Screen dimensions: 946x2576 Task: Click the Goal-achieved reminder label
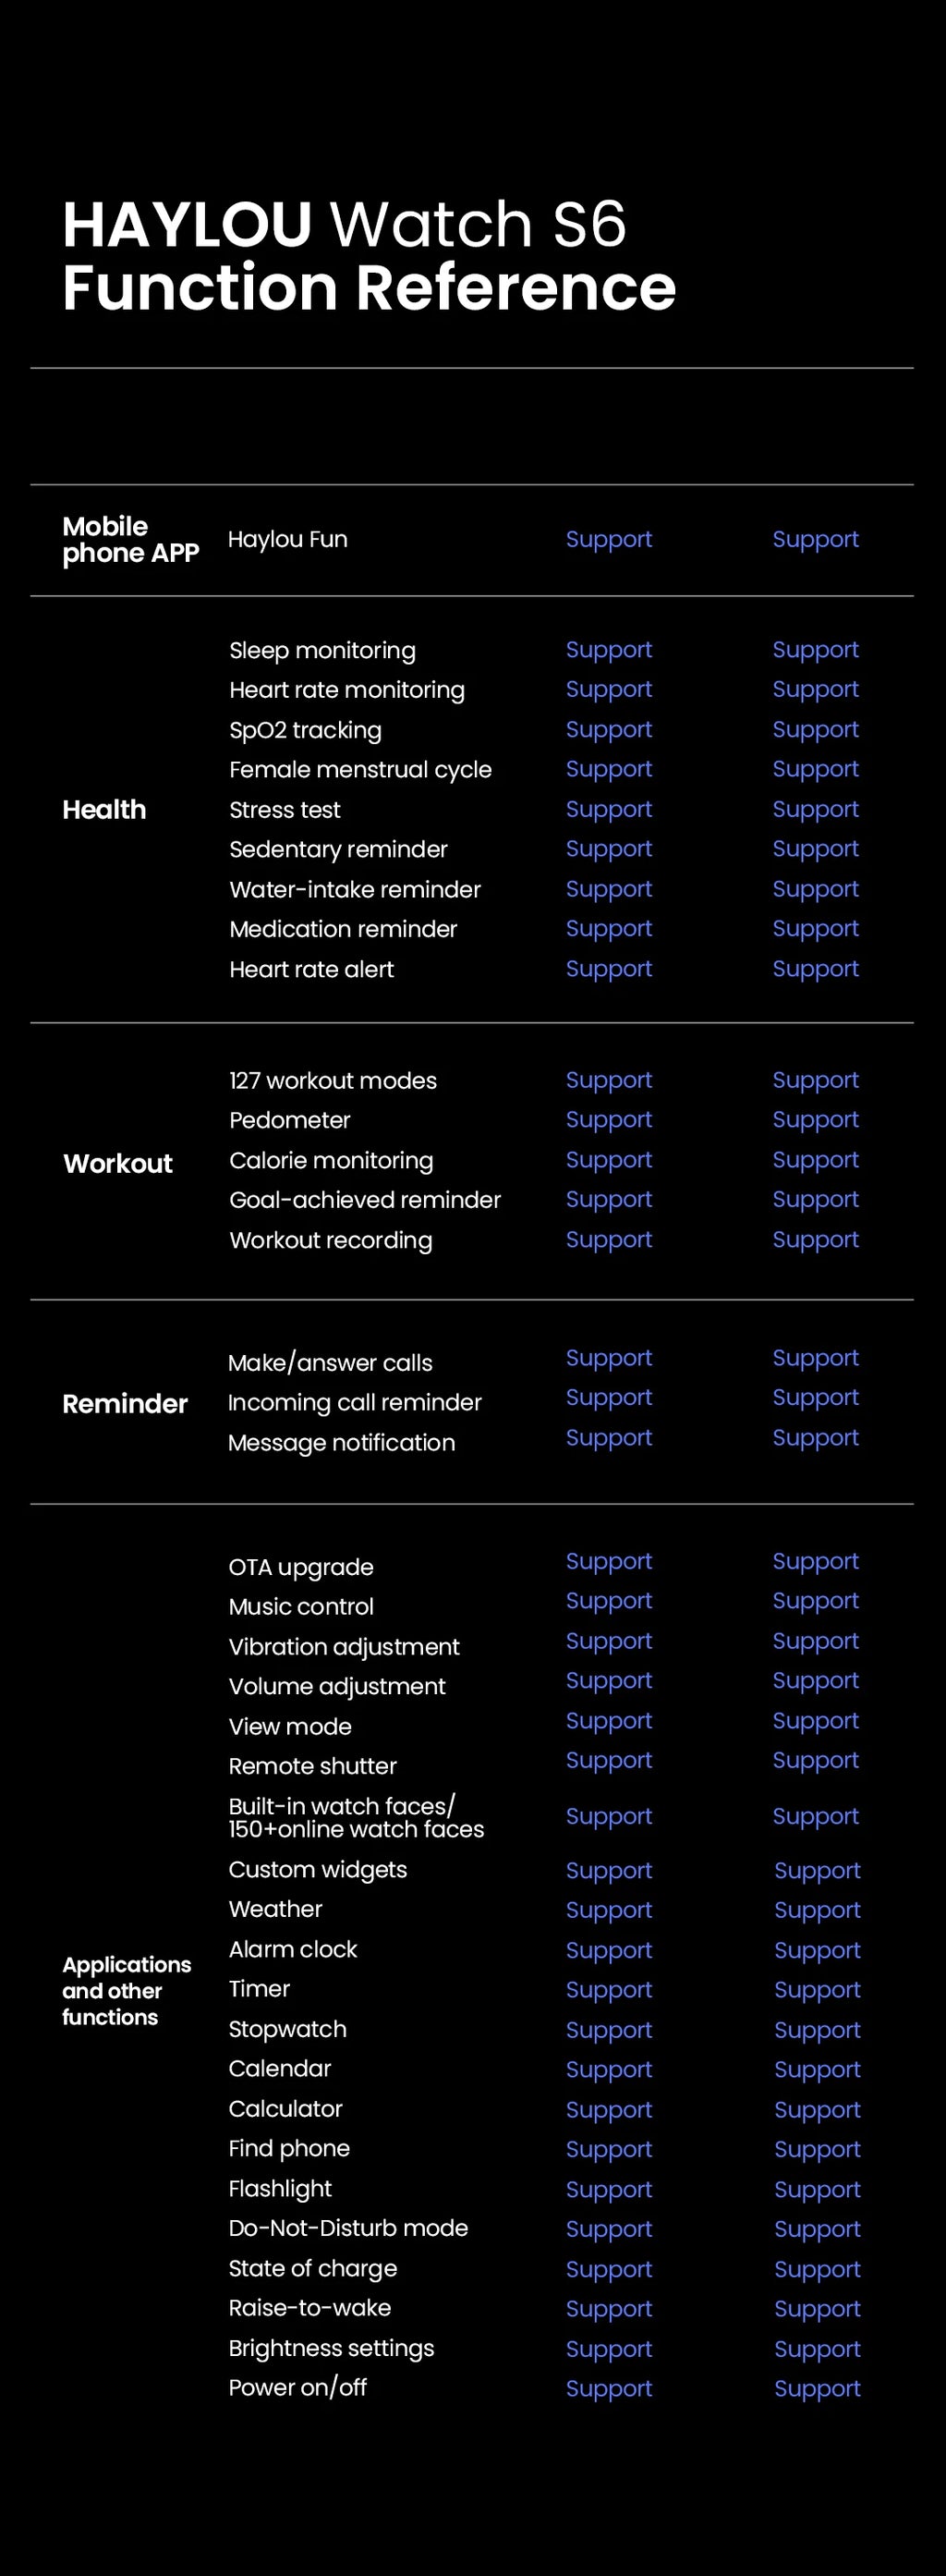365,1200
